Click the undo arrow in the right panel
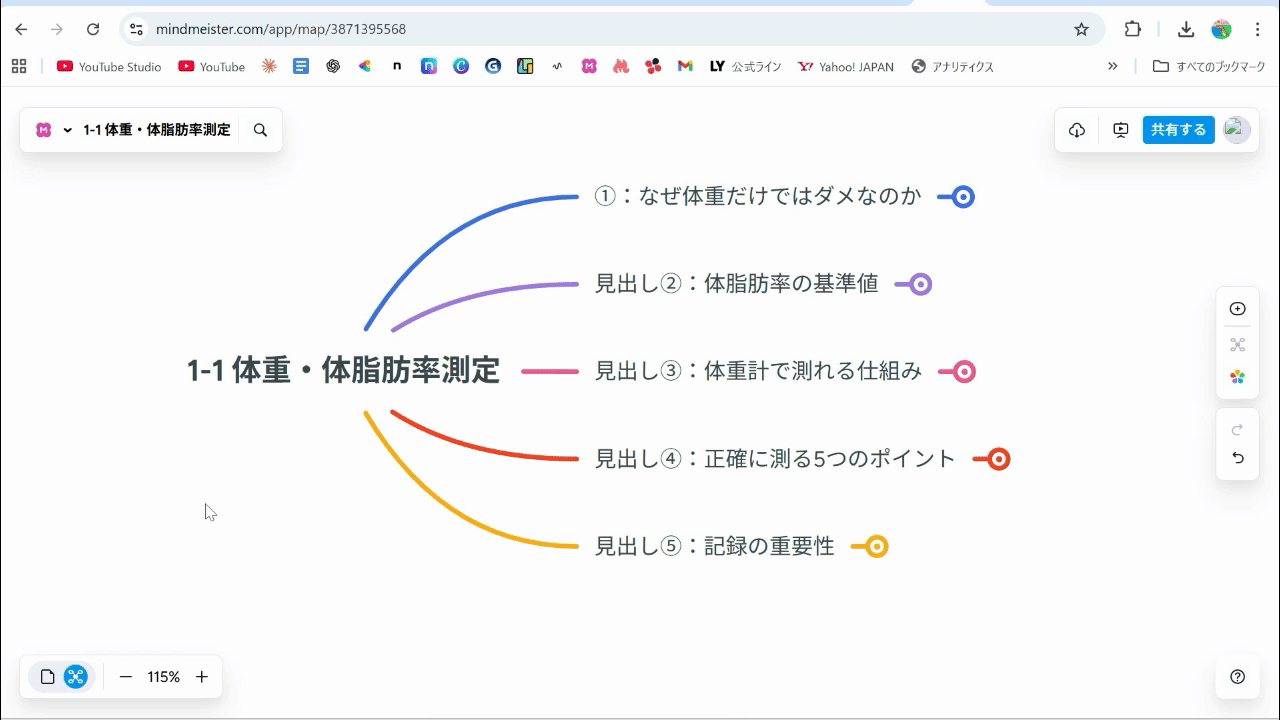Screen dimensions: 1280x720 click(x=1237, y=458)
